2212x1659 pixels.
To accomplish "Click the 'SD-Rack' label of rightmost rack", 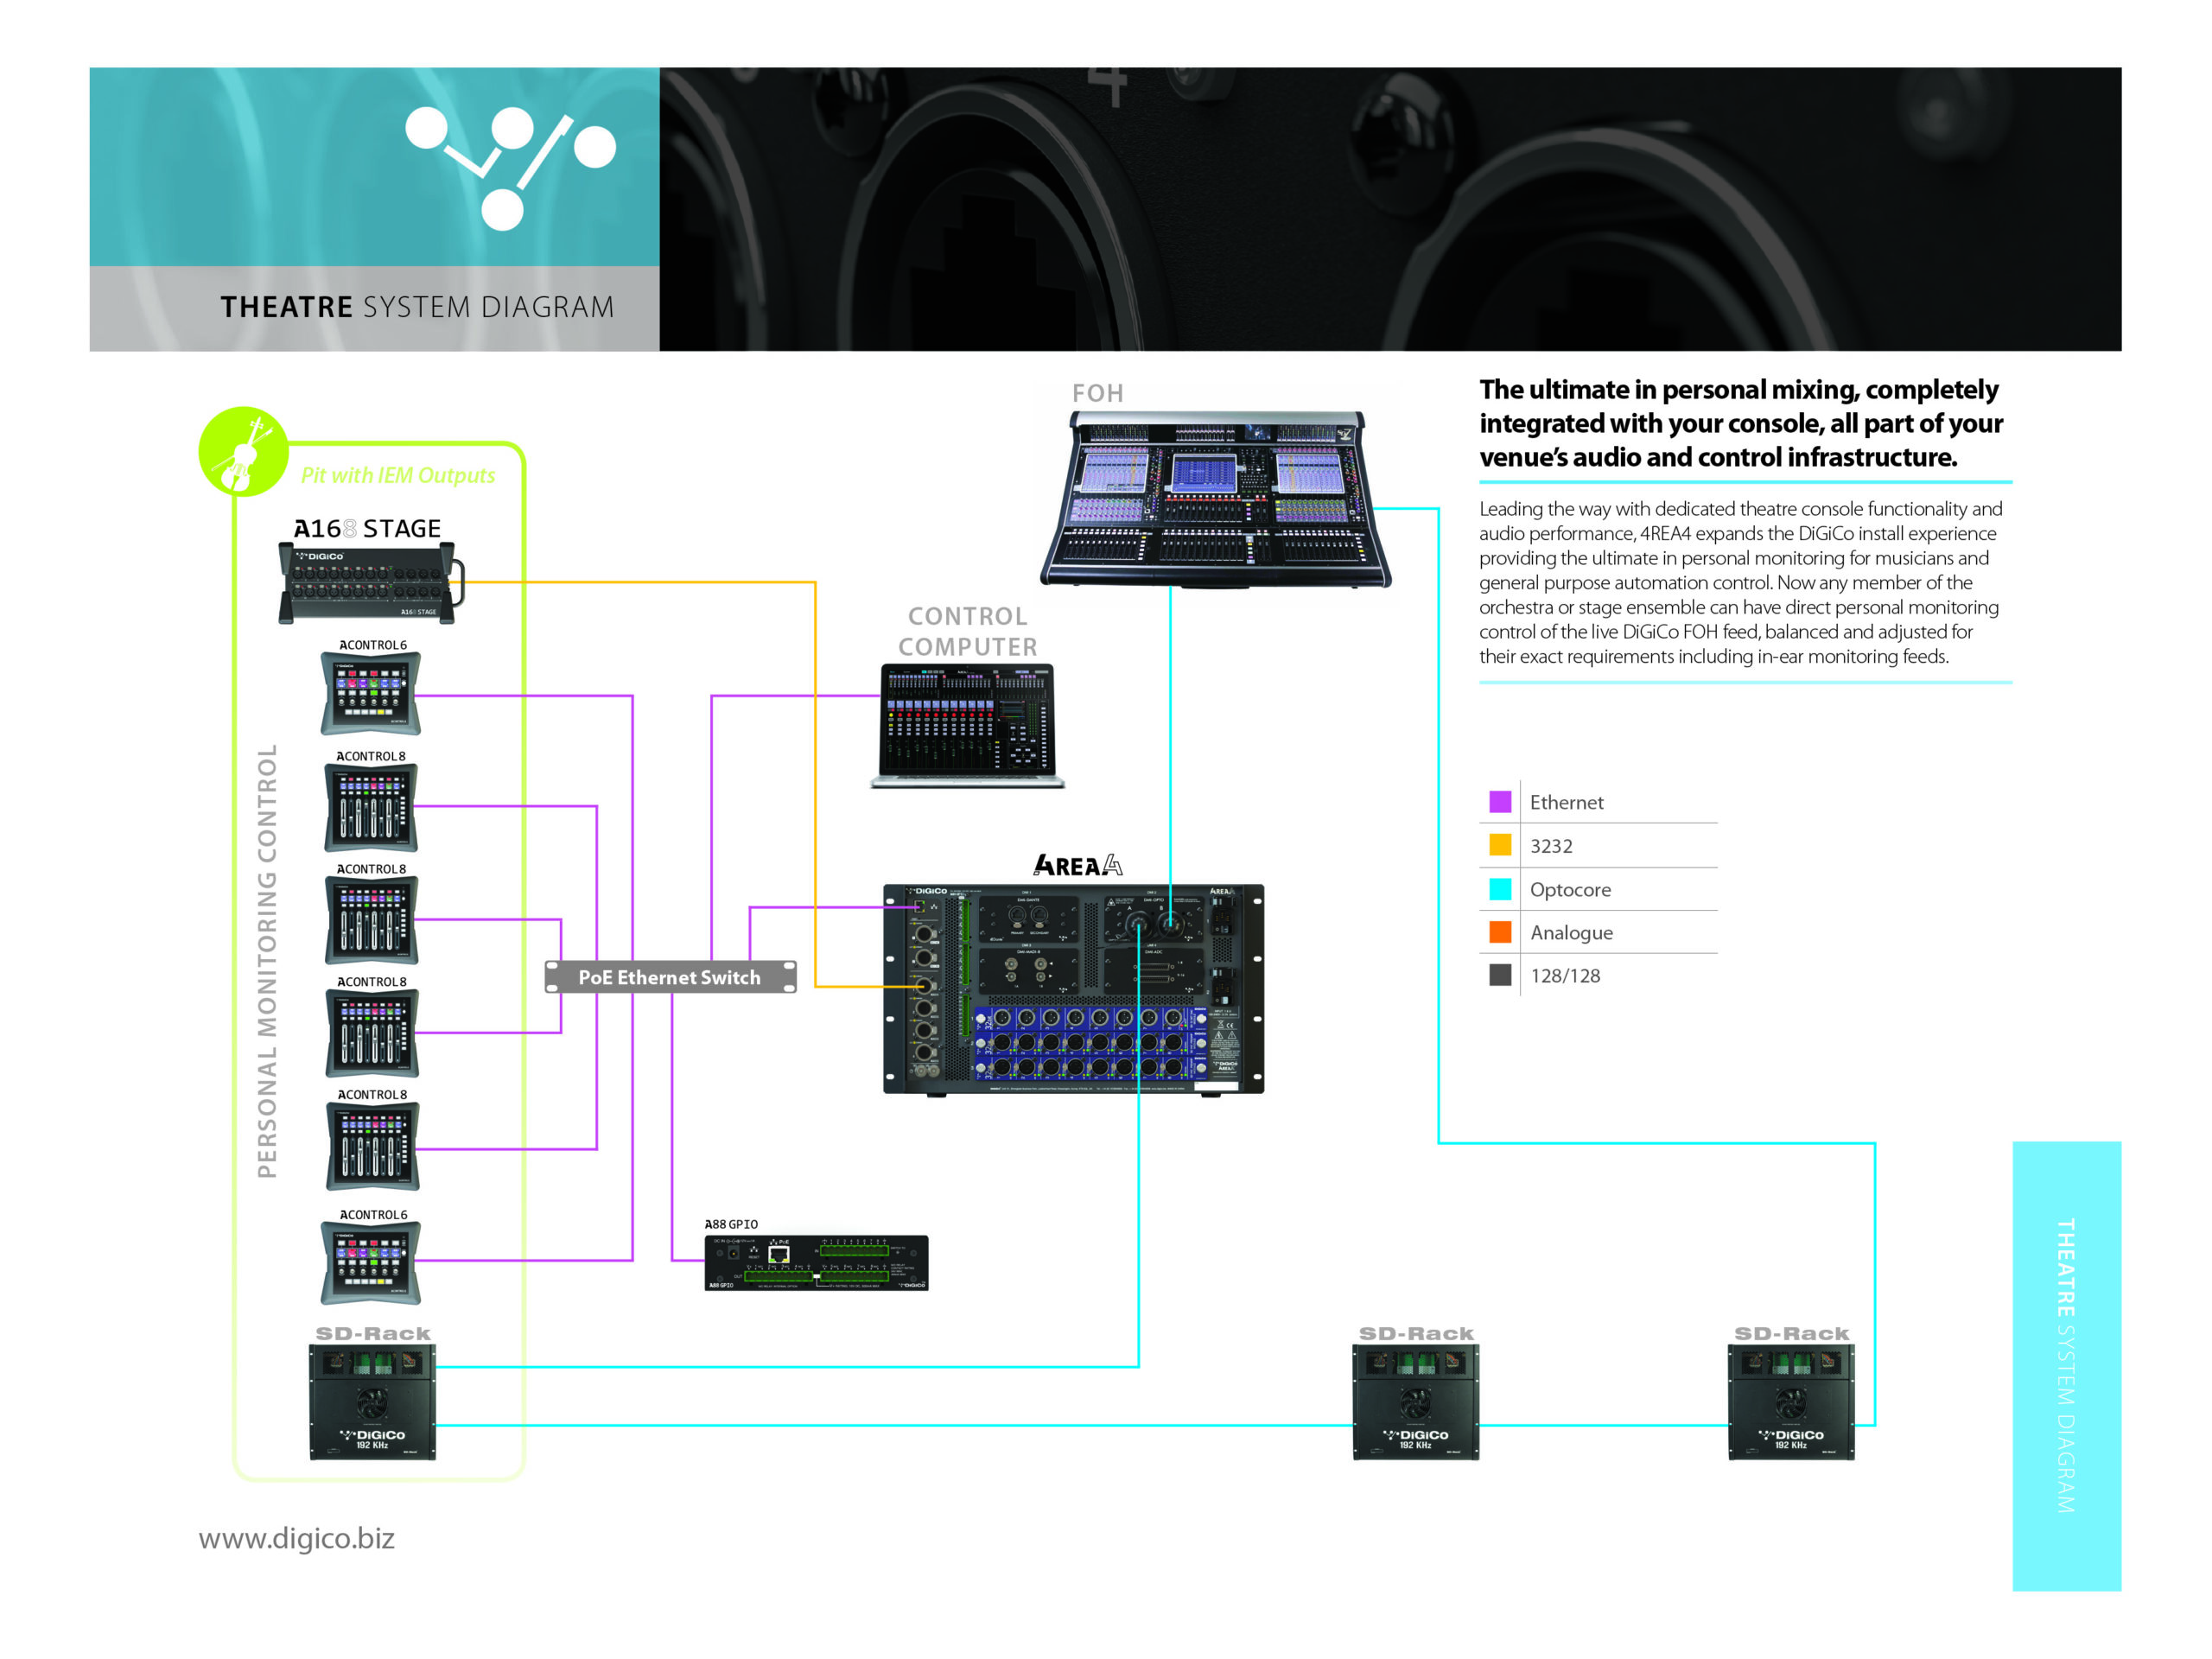I will (1792, 1333).
